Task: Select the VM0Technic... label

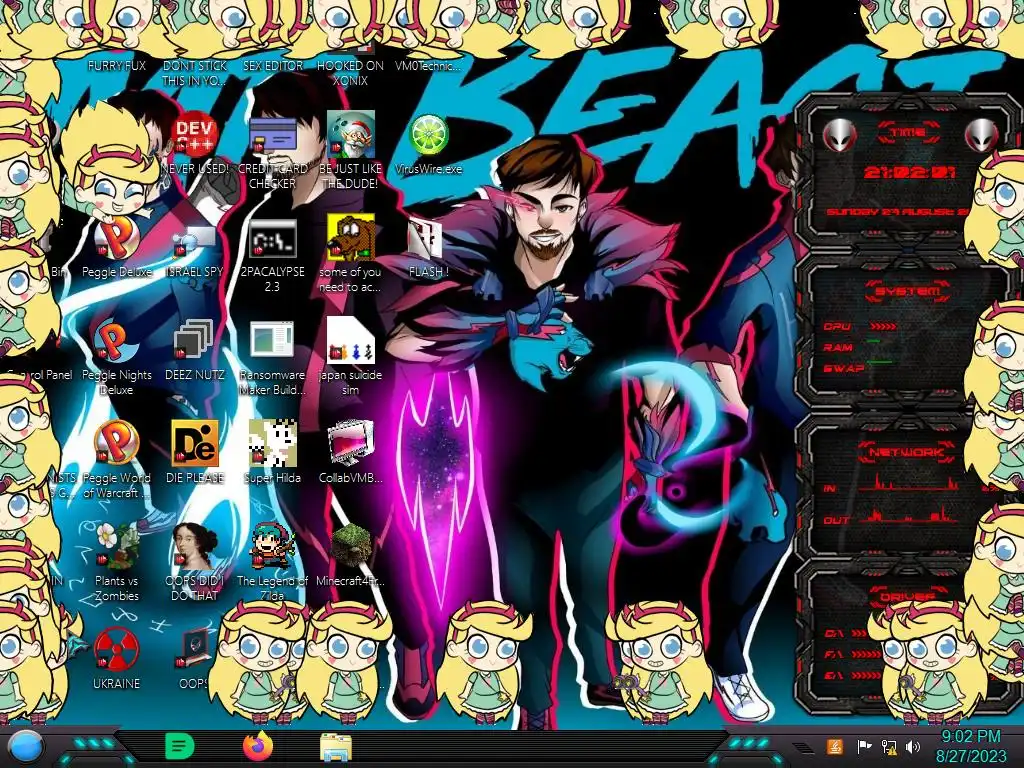Action: pyautogui.click(x=428, y=65)
